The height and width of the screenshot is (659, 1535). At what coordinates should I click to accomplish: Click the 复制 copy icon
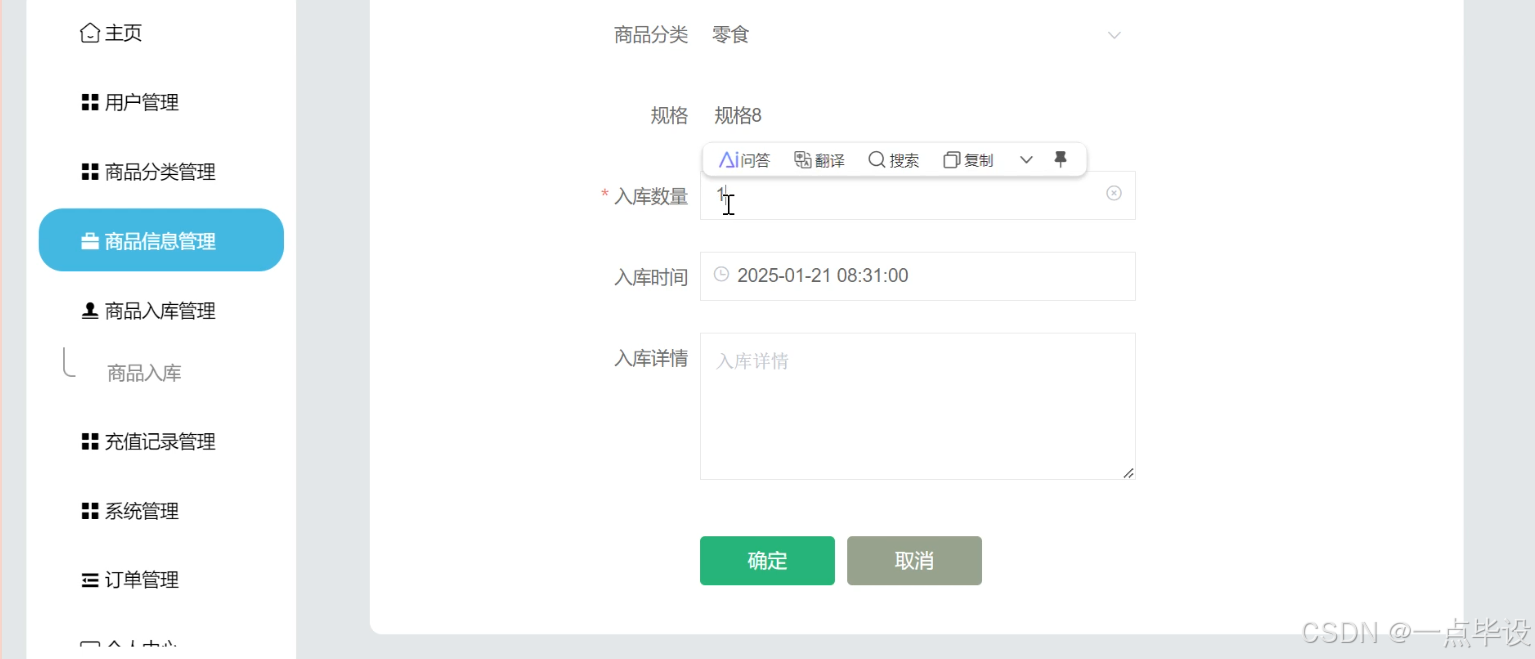click(951, 159)
